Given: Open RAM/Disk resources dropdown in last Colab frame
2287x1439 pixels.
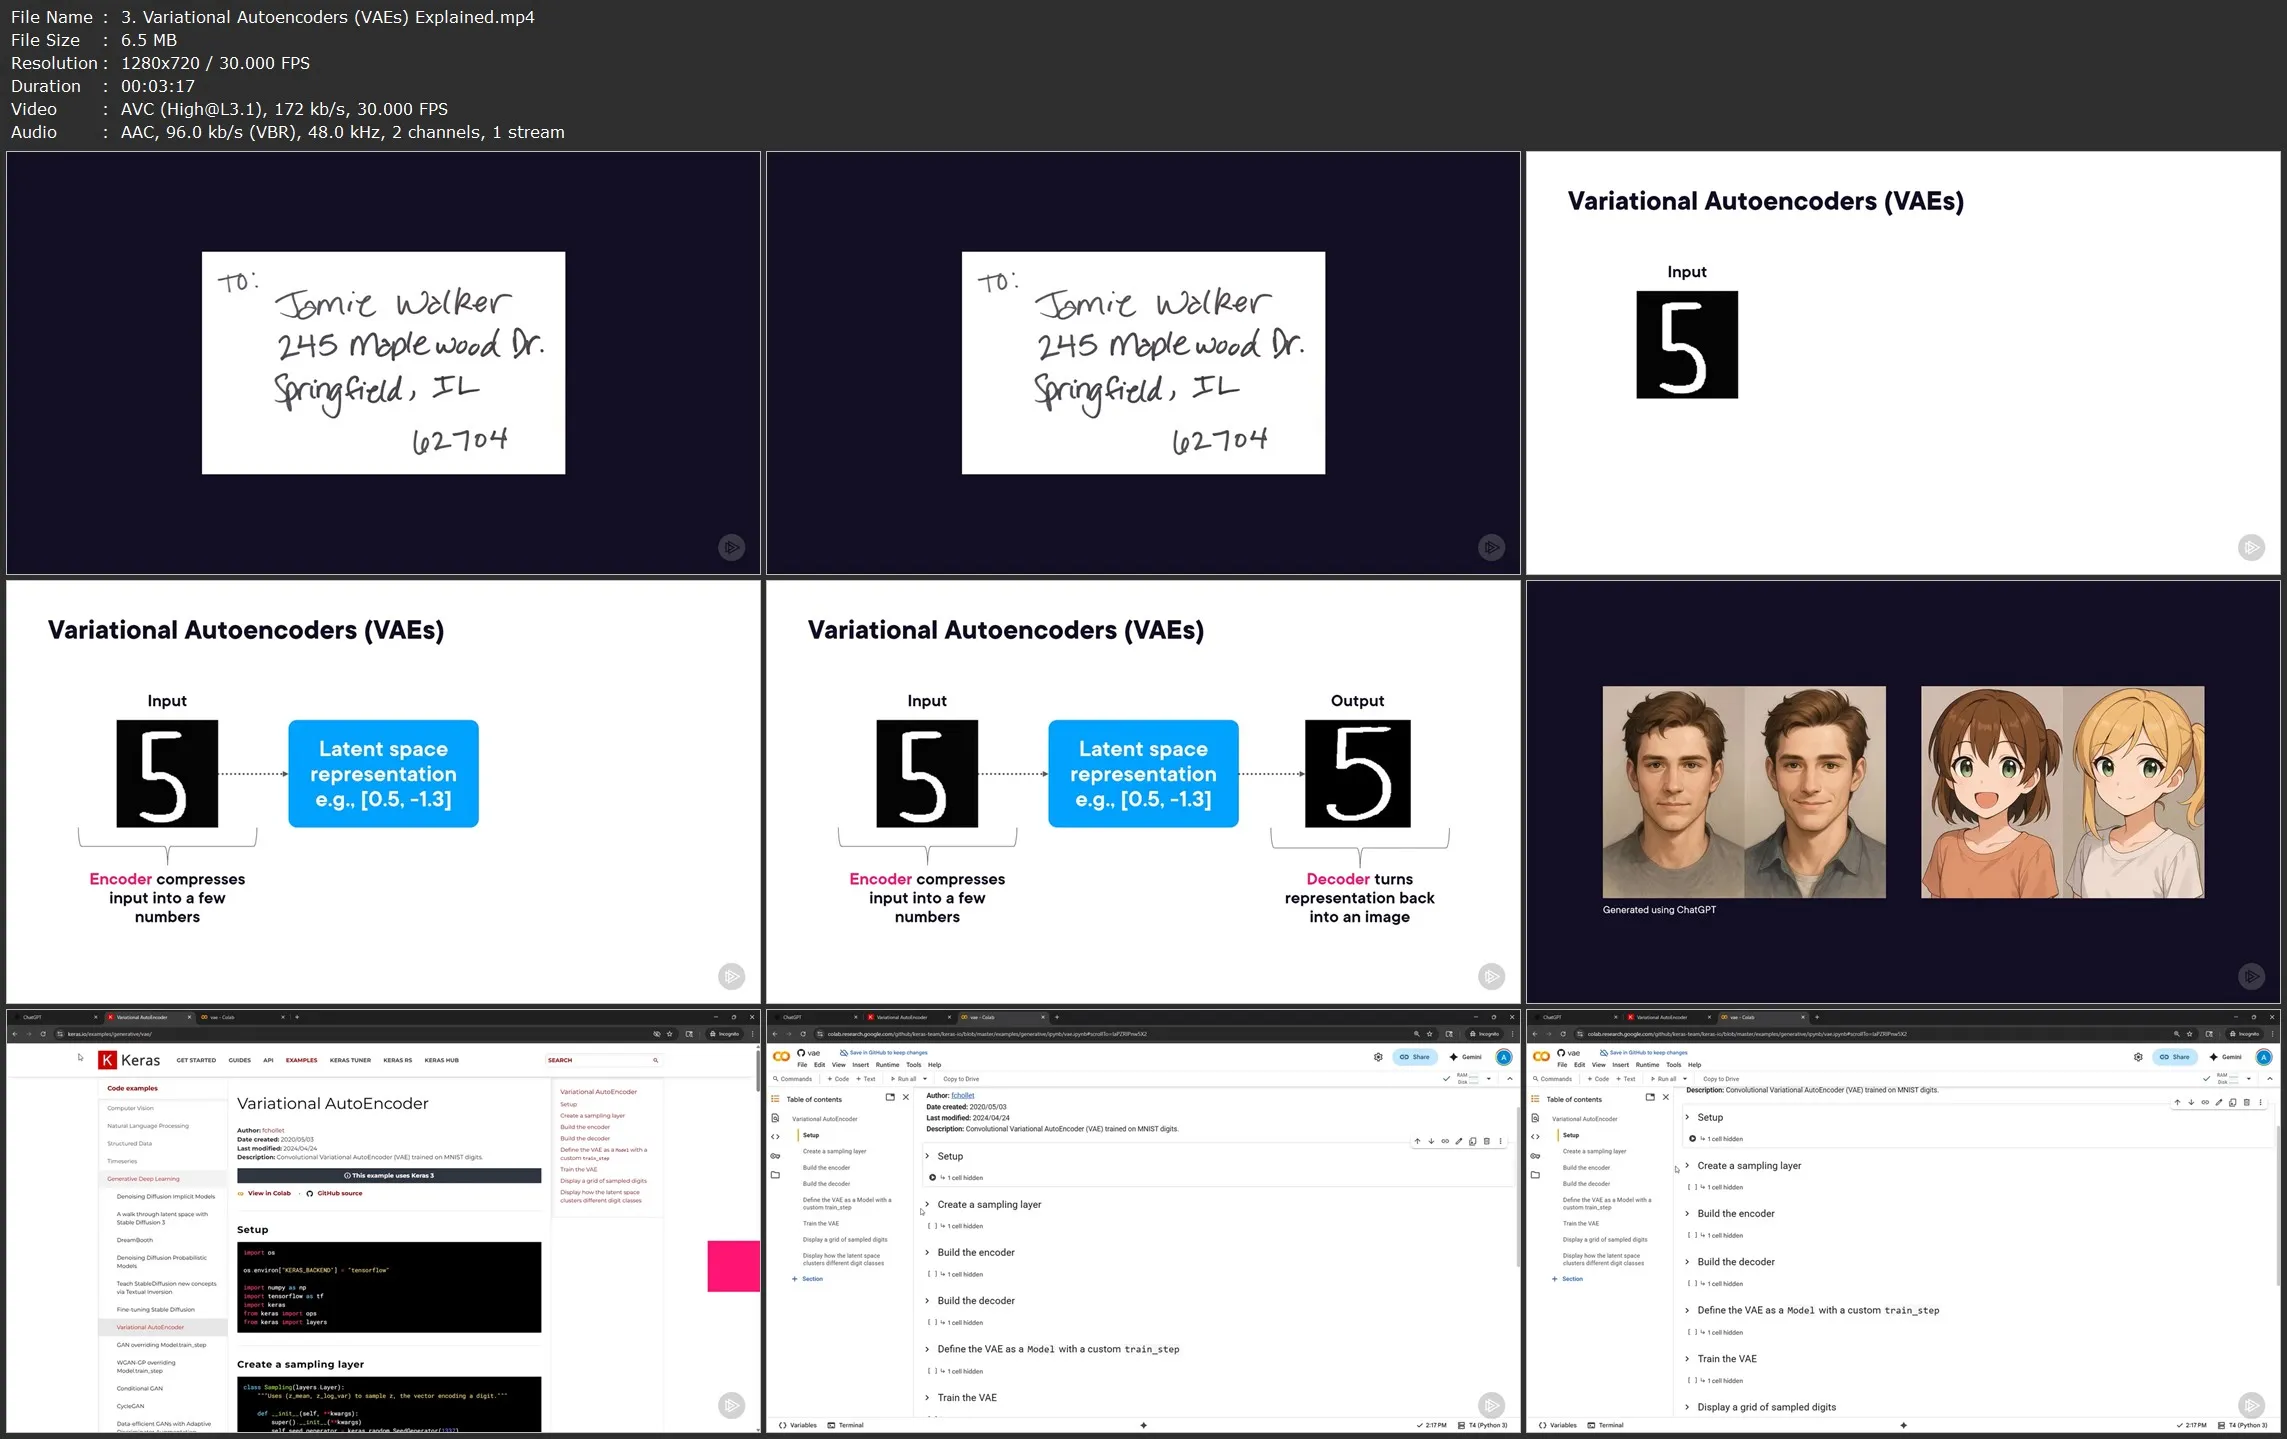Looking at the screenshot, I should click(x=2249, y=1079).
